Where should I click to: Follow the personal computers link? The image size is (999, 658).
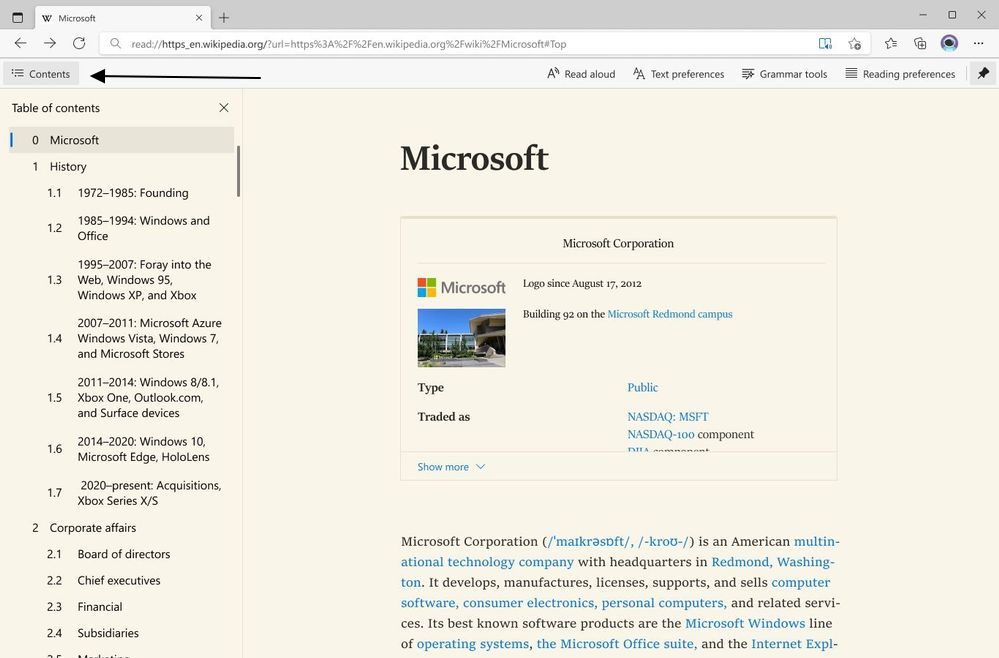coord(664,603)
